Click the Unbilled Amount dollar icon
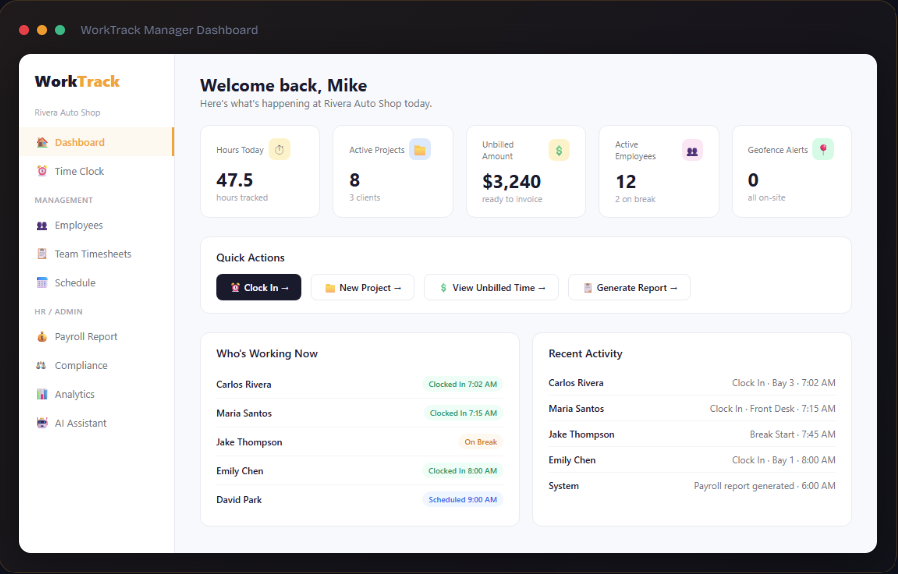The image size is (898, 574). coord(559,150)
